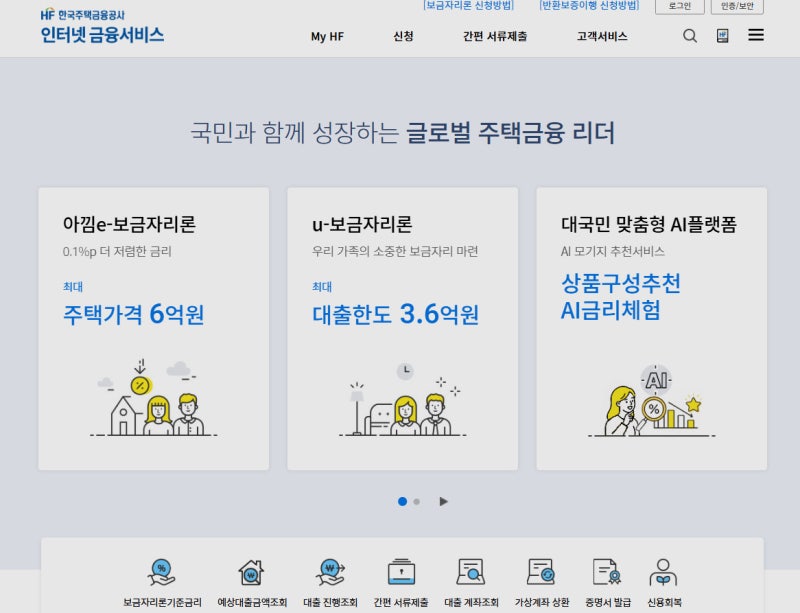
Task: Click the 0.1%p 더 저렴한 금리 text
Action: pyautogui.click(x=117, y=252)
